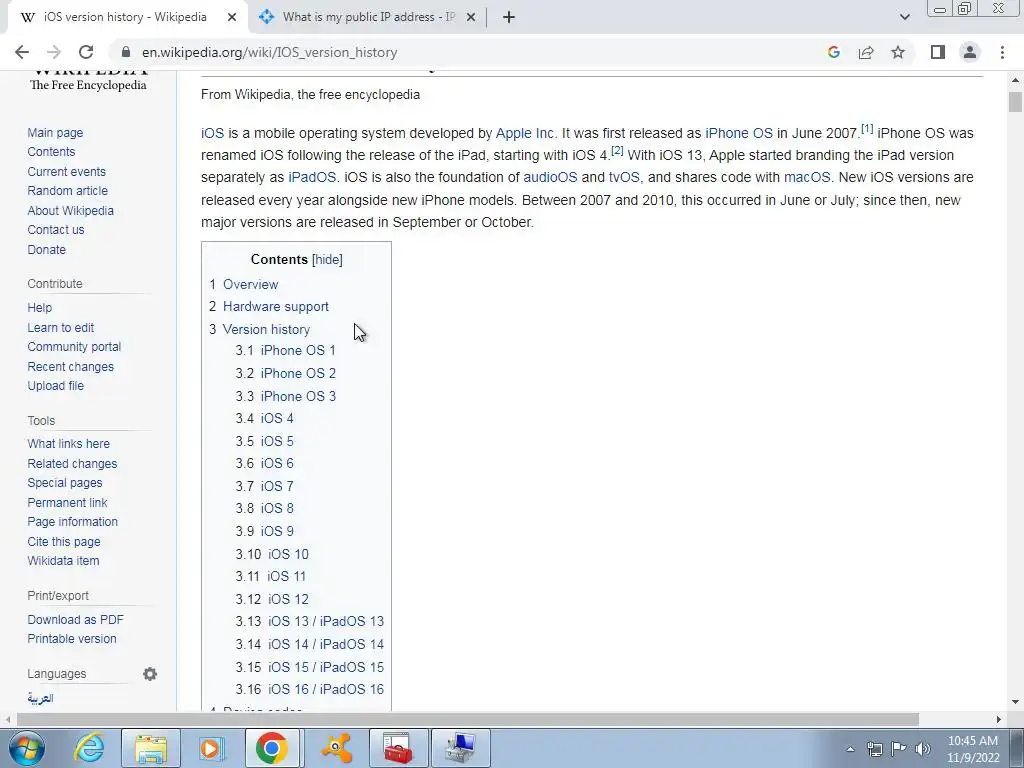Open the Cite this page link

[64, 541]
